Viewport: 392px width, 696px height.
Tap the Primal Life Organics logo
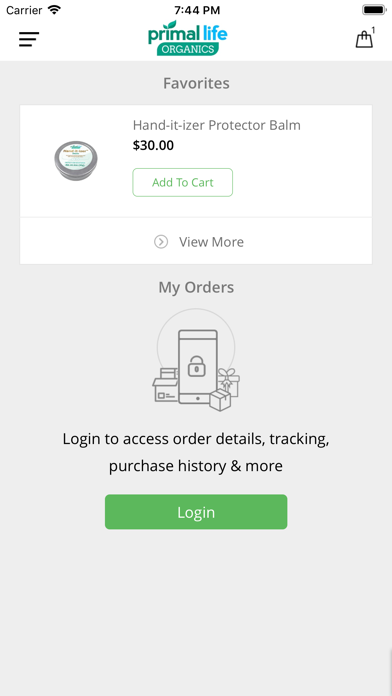click(x=187, y=38)
